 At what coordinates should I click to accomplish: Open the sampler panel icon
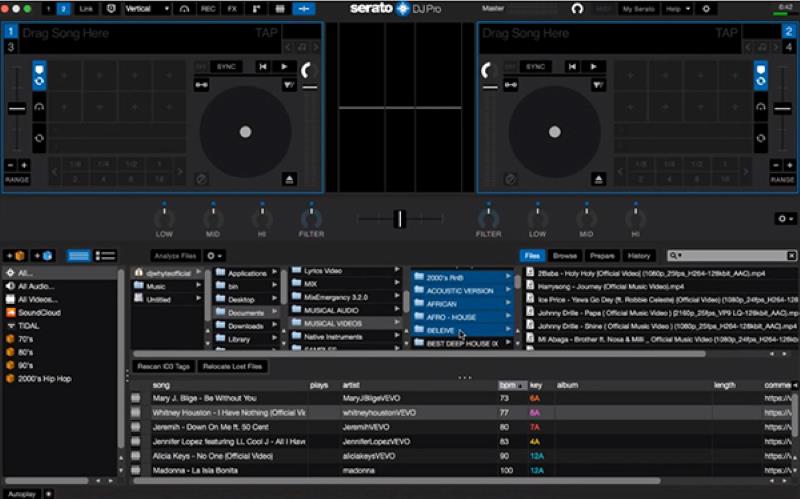[x=256, y=9]
